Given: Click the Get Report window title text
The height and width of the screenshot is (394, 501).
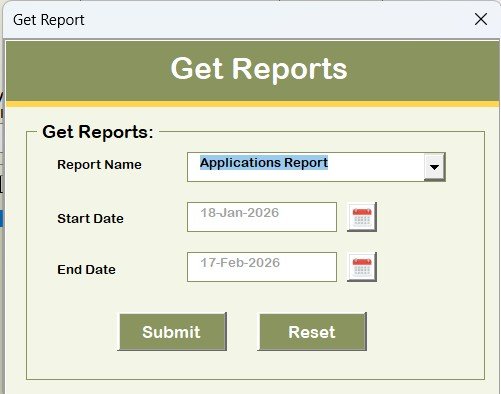Looking at the screenshot, I should tap(49, 20).
